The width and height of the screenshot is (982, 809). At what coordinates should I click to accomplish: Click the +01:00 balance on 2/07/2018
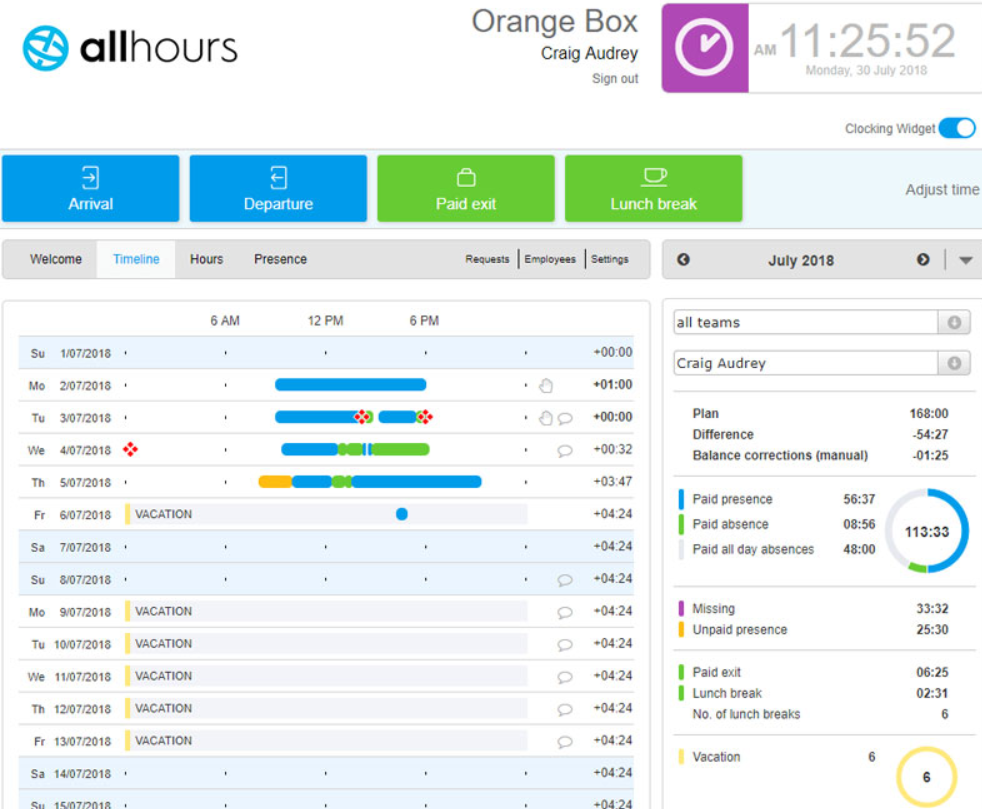pos(612,384)
